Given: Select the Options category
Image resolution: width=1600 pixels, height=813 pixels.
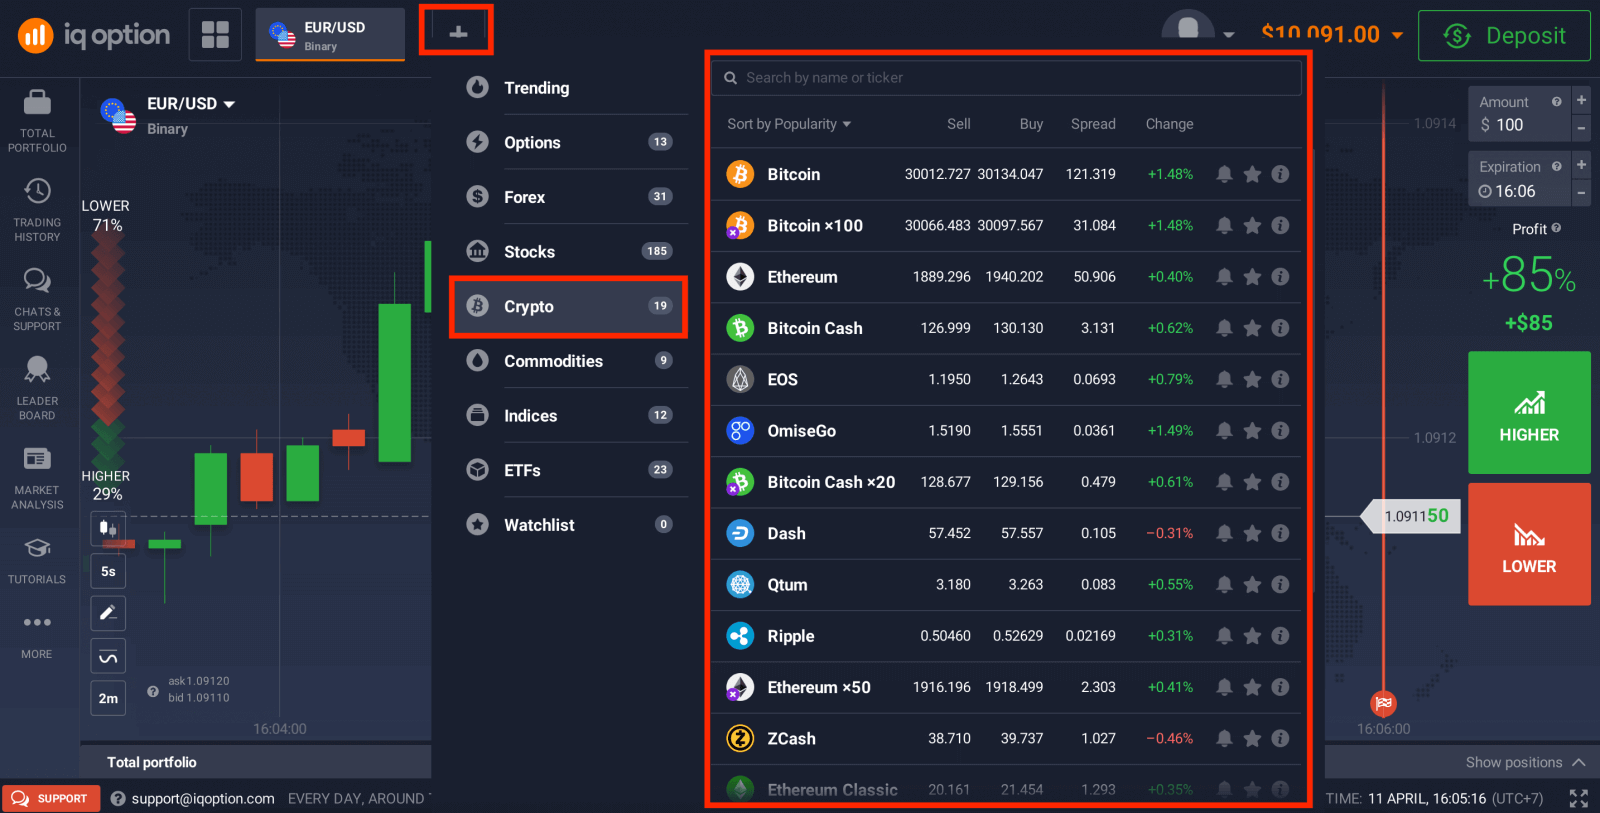Looking at the screenshot, I should 570,142.
